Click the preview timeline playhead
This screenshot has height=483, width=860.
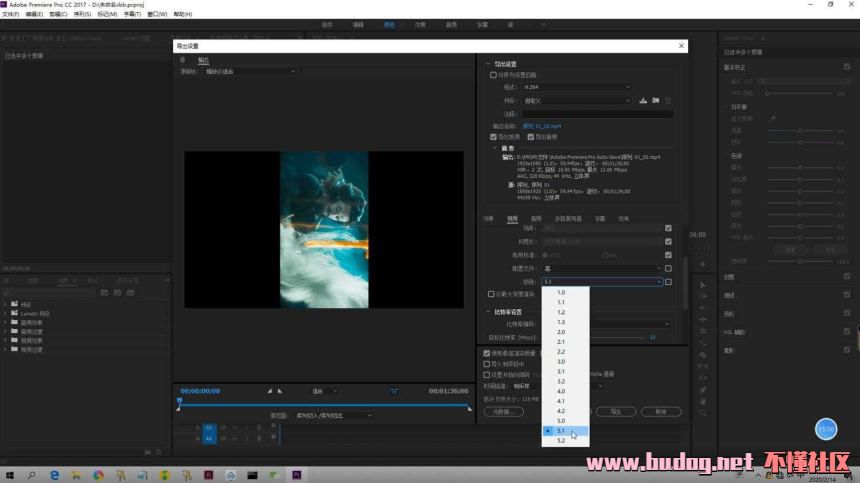179,403
